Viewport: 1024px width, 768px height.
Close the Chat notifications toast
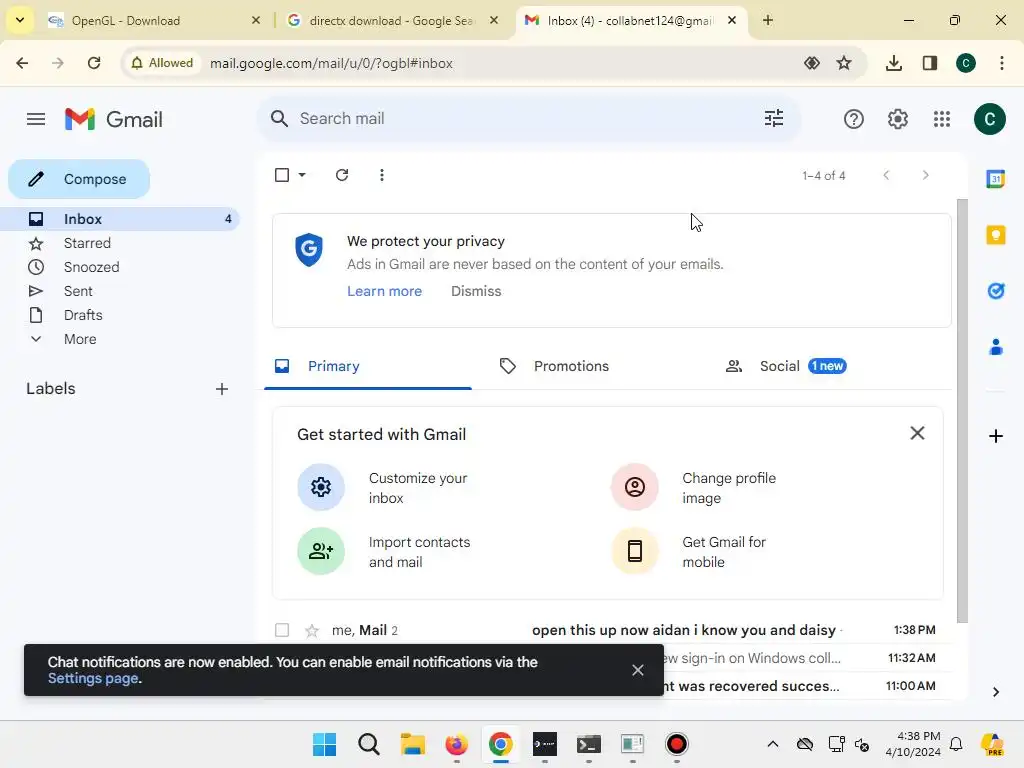coord(637,670)
